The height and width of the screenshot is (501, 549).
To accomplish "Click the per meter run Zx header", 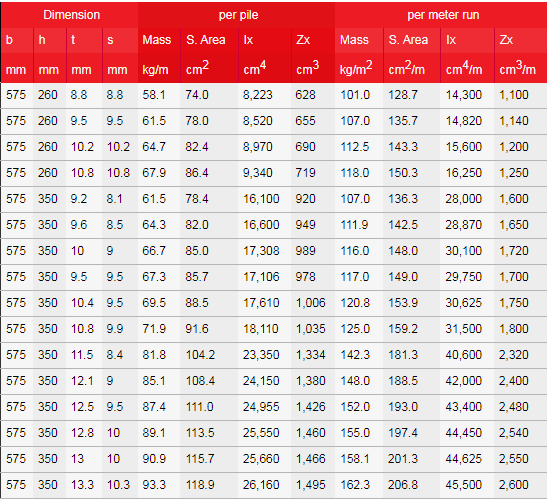I will (x=506, y=40).
